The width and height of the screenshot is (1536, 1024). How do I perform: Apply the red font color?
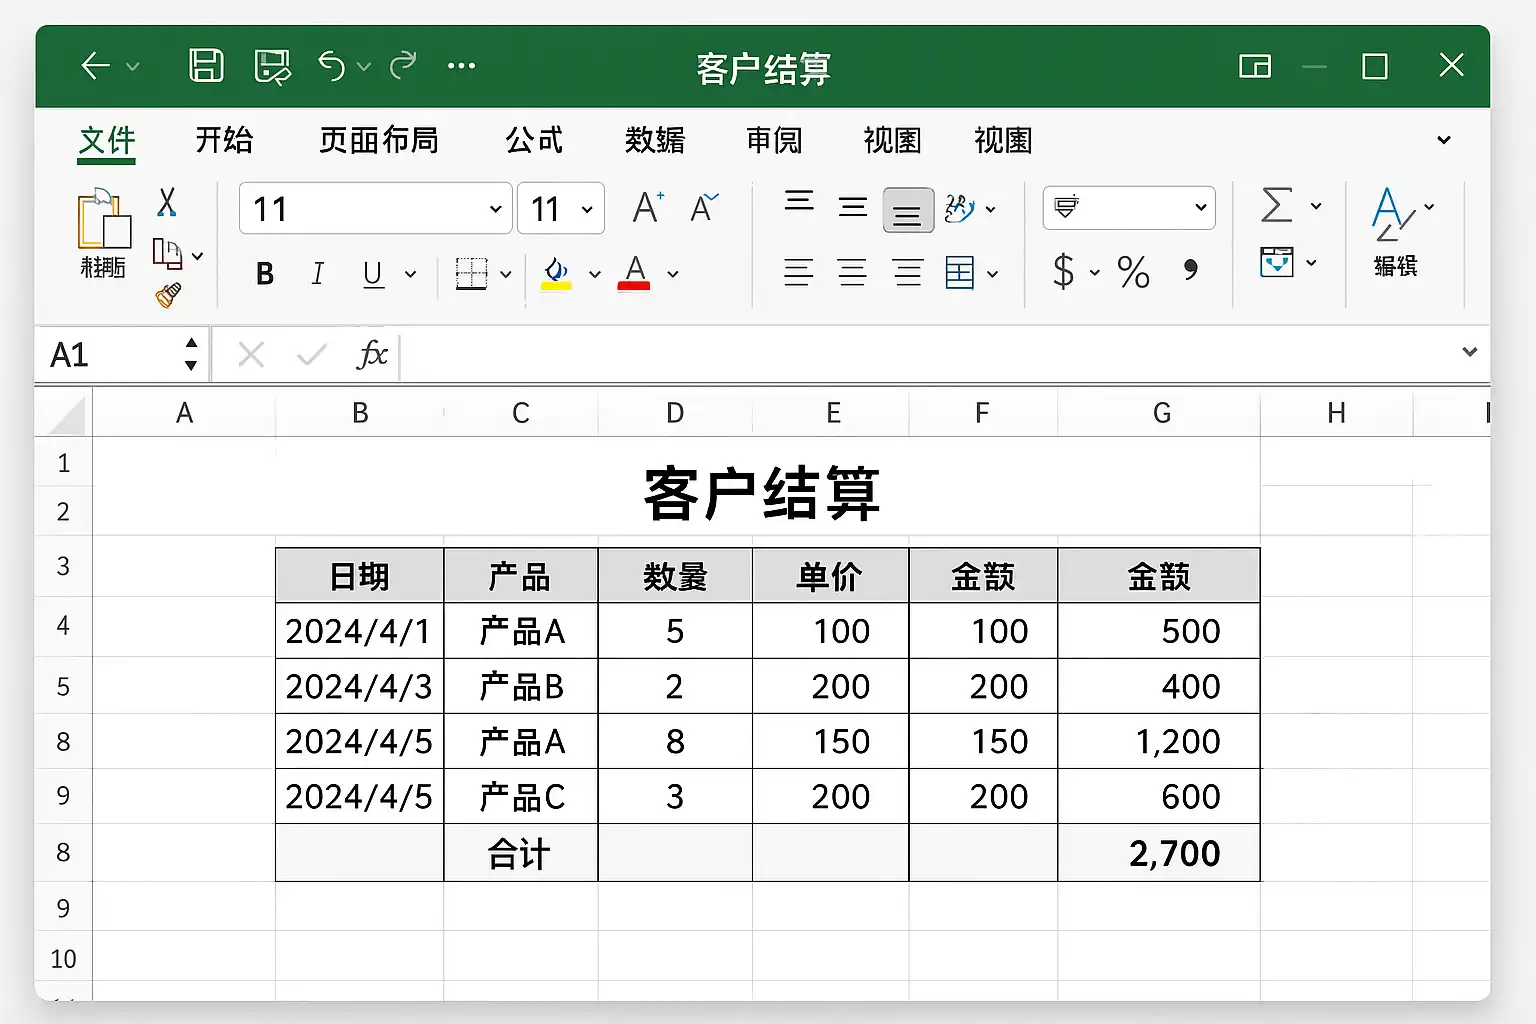634,273
